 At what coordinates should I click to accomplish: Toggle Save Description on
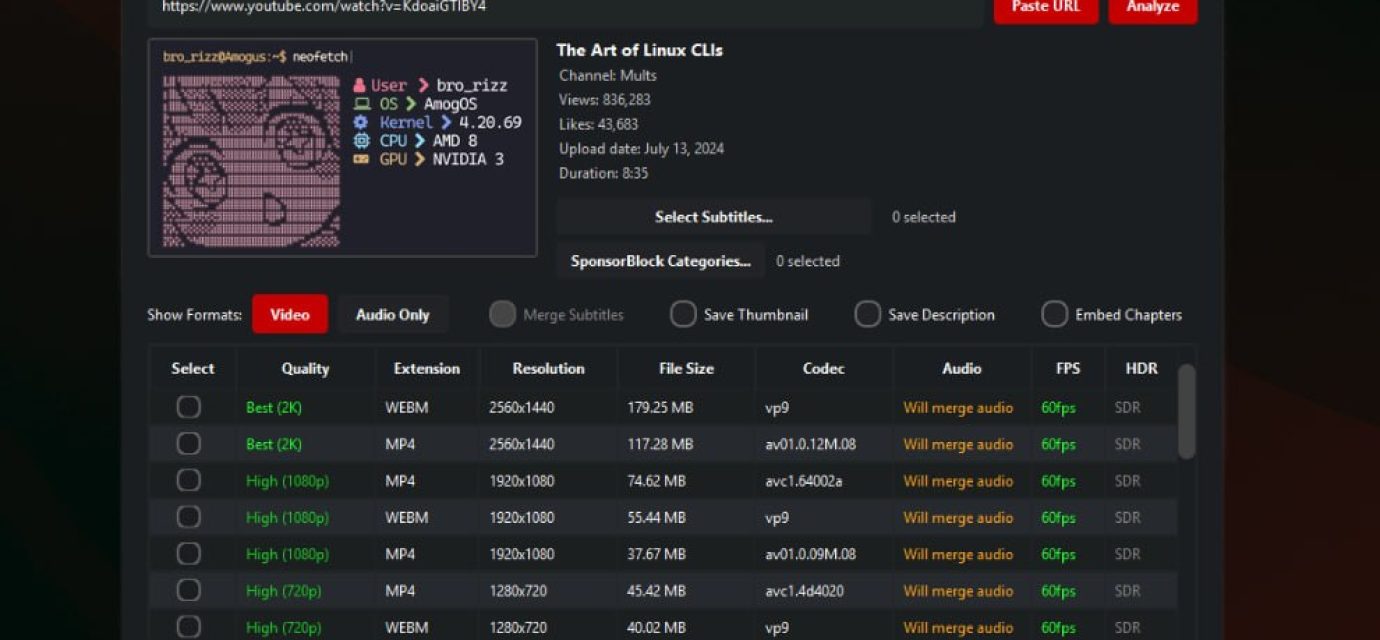(x=867, y=315)
